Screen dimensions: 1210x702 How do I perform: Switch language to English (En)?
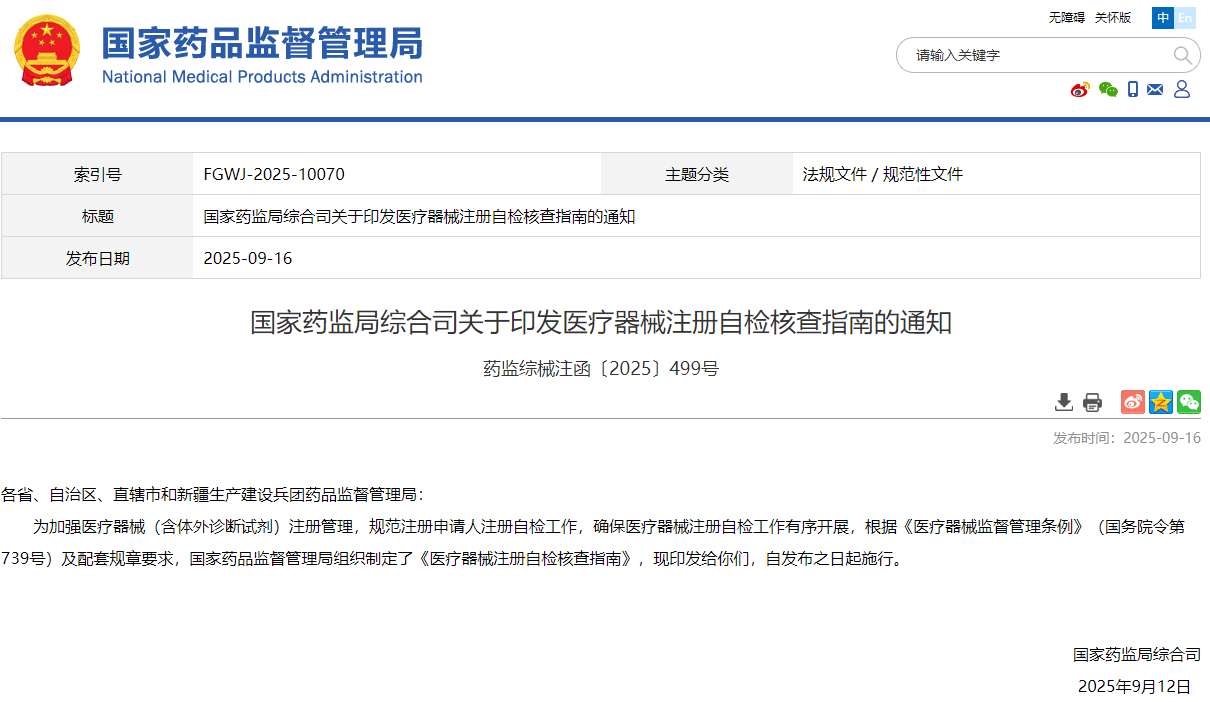tap(1185, 18)
